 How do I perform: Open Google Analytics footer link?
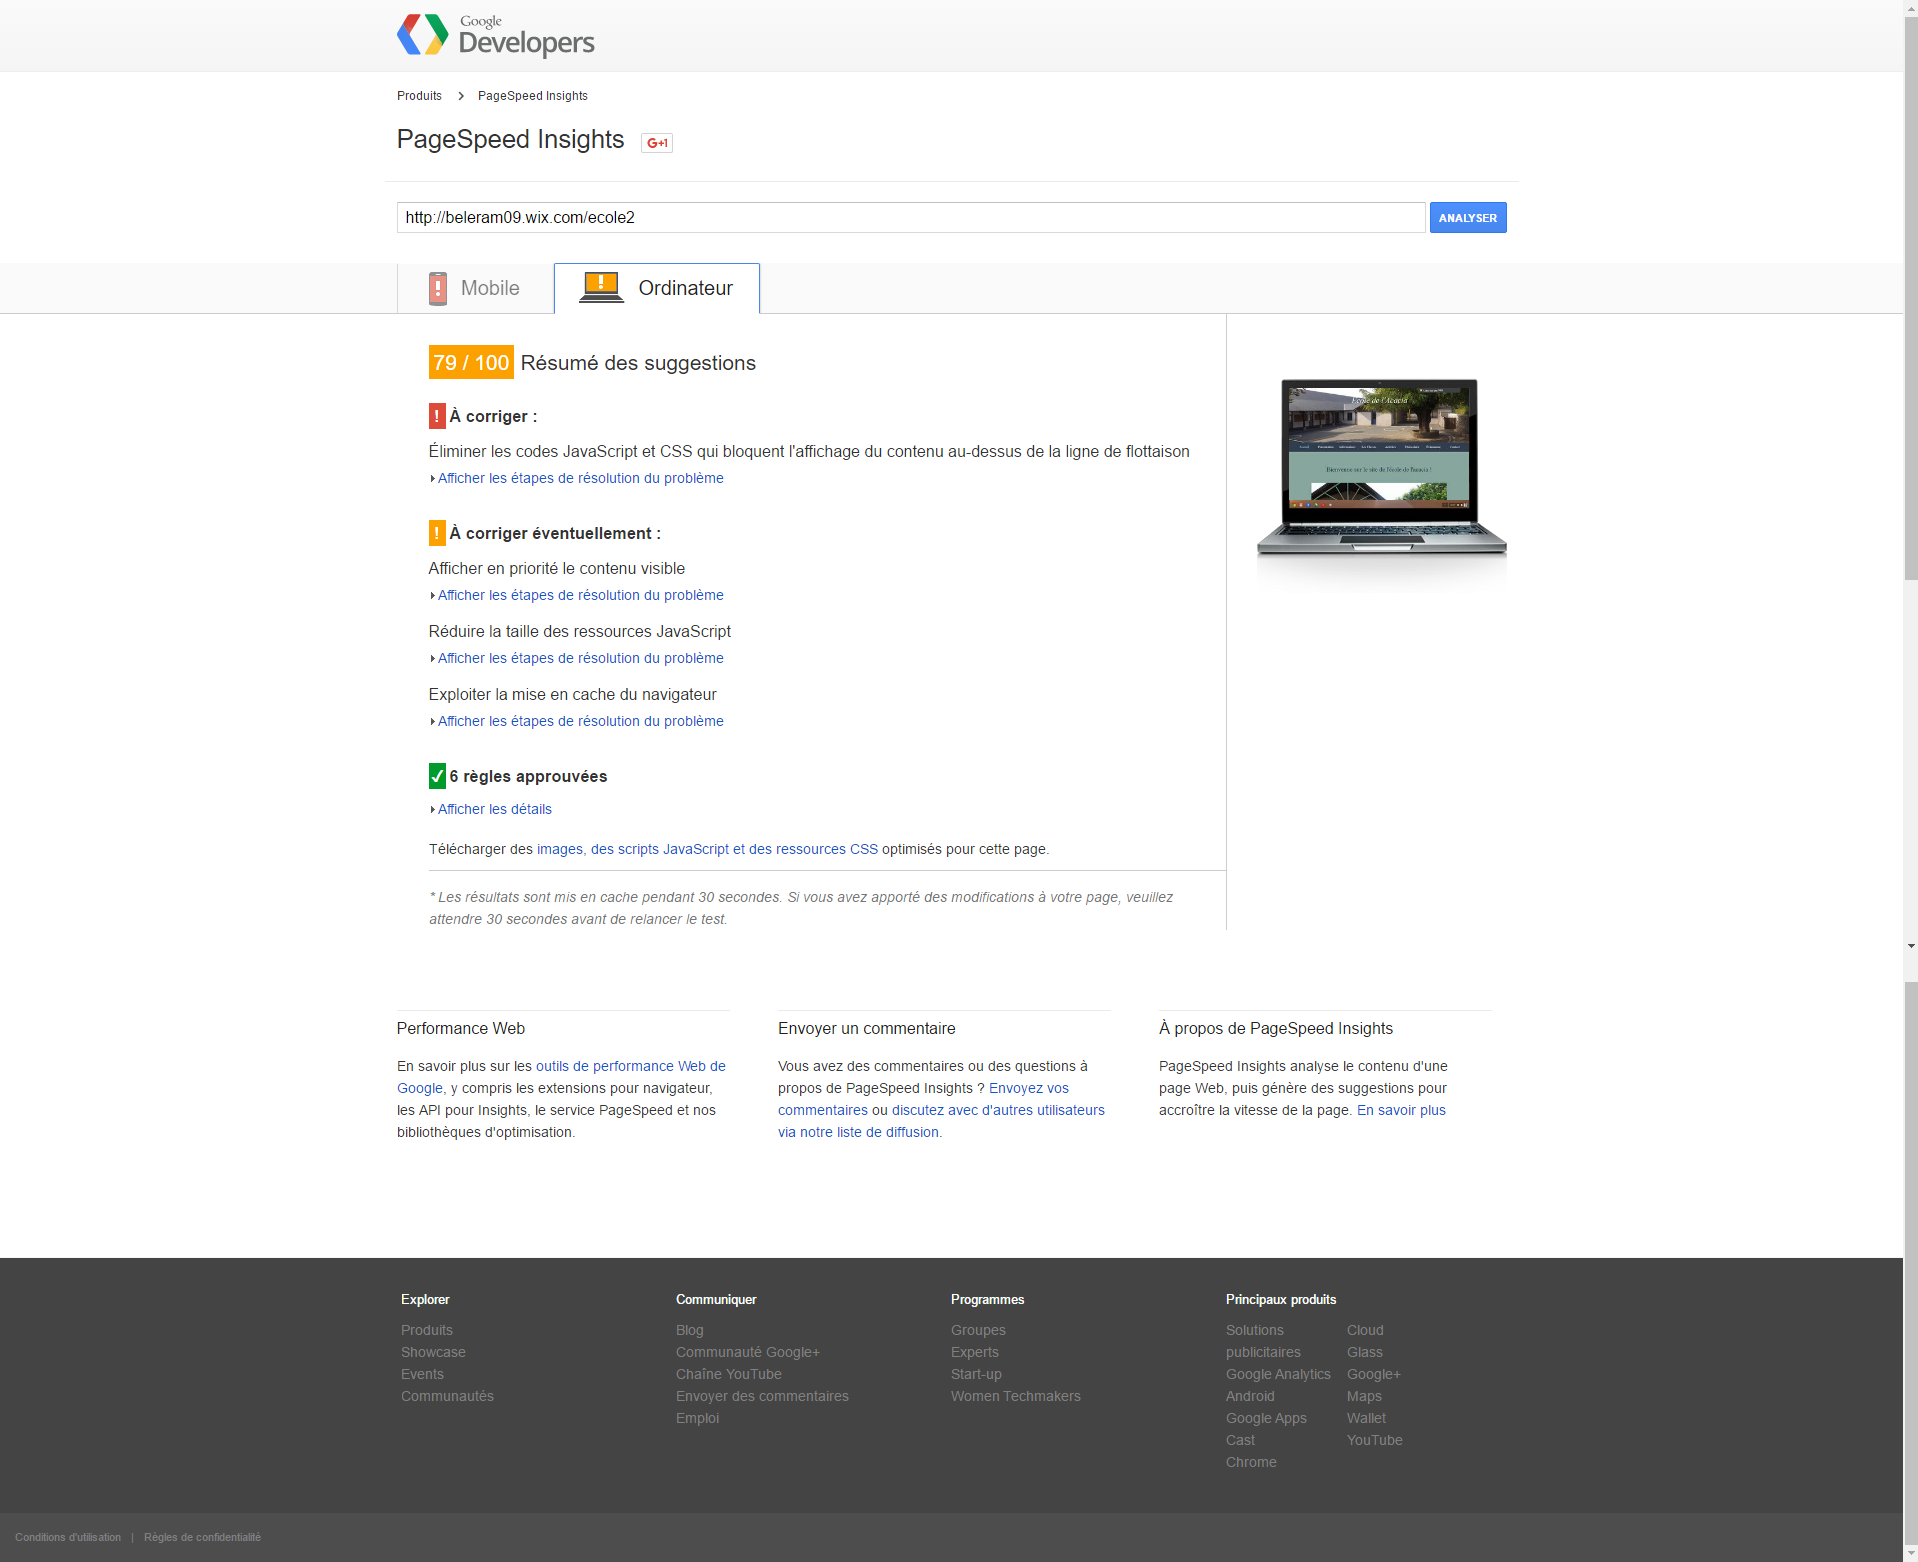point(1278,1374)
